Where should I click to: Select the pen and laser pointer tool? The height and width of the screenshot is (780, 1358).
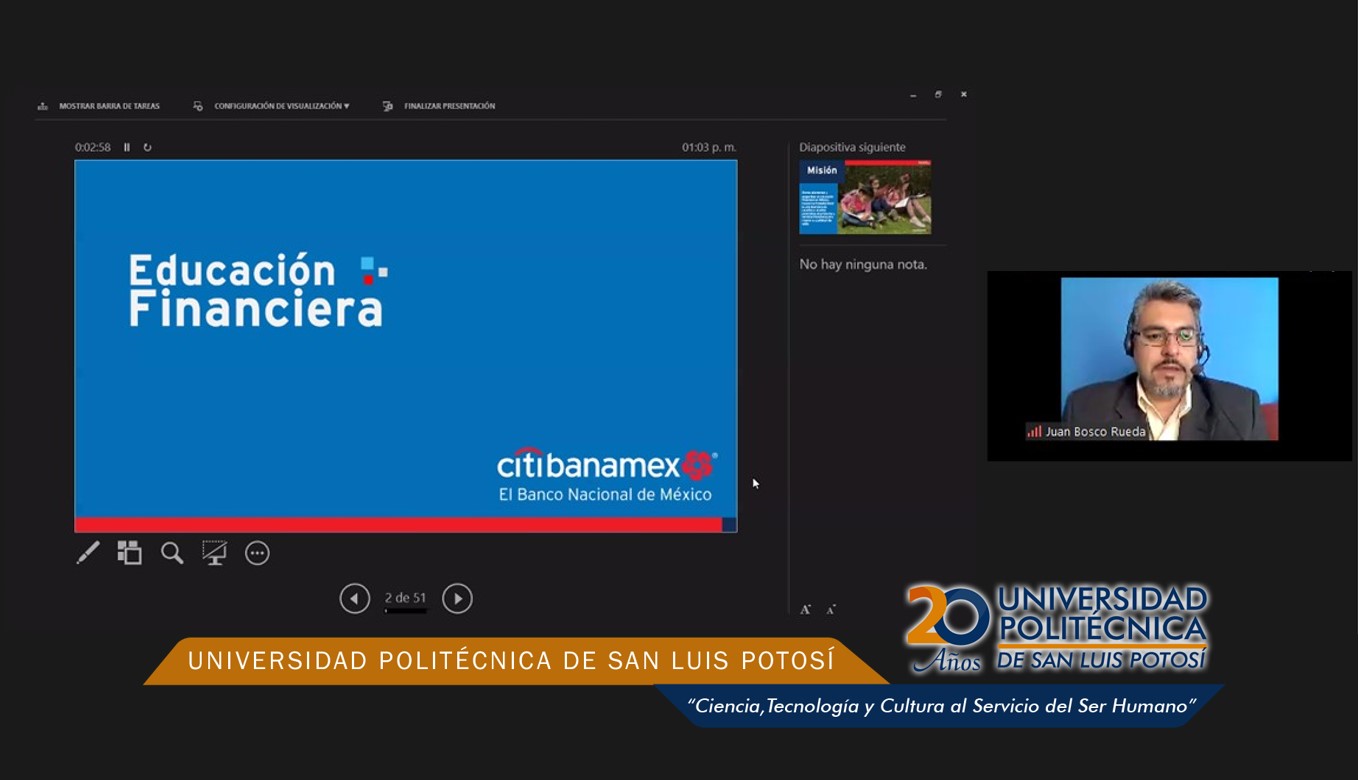[x=88, y=553]
